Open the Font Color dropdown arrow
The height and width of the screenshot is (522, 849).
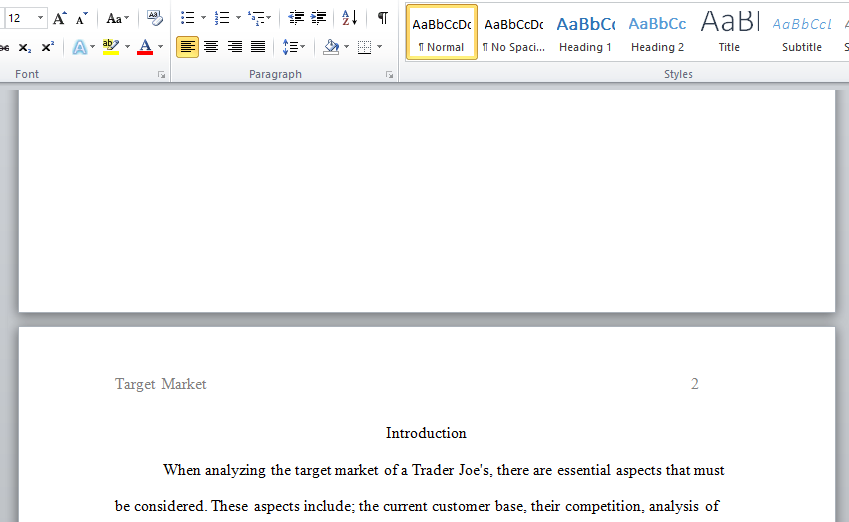point(160,47)
